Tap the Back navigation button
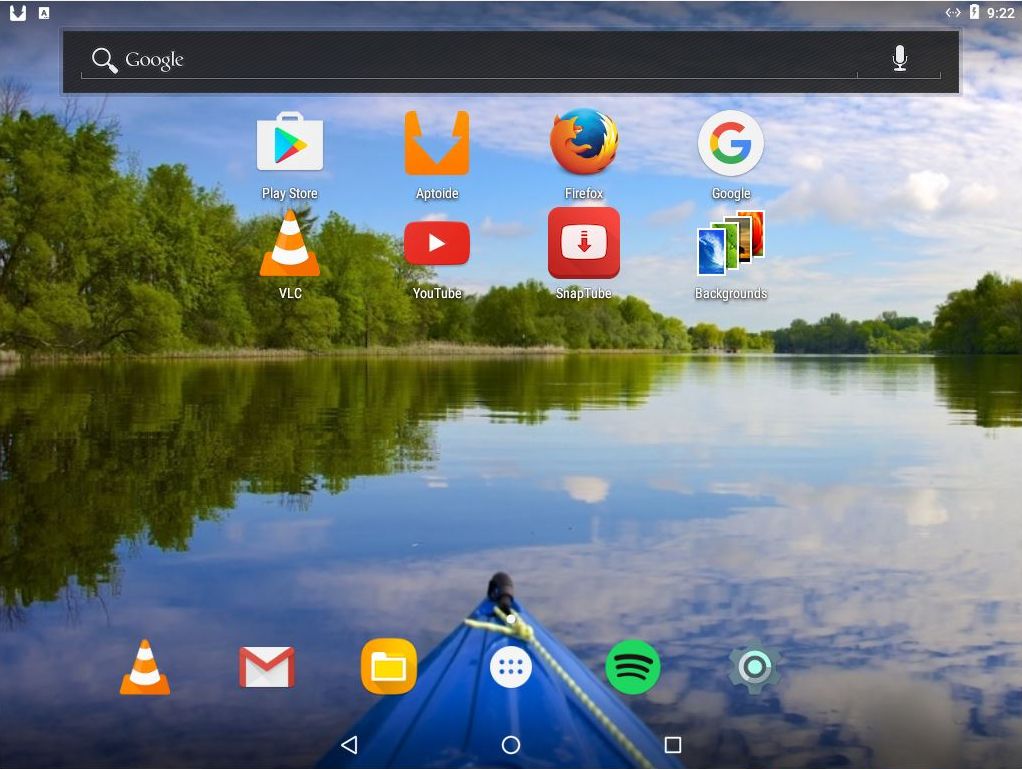 click(x=349, y=744)
